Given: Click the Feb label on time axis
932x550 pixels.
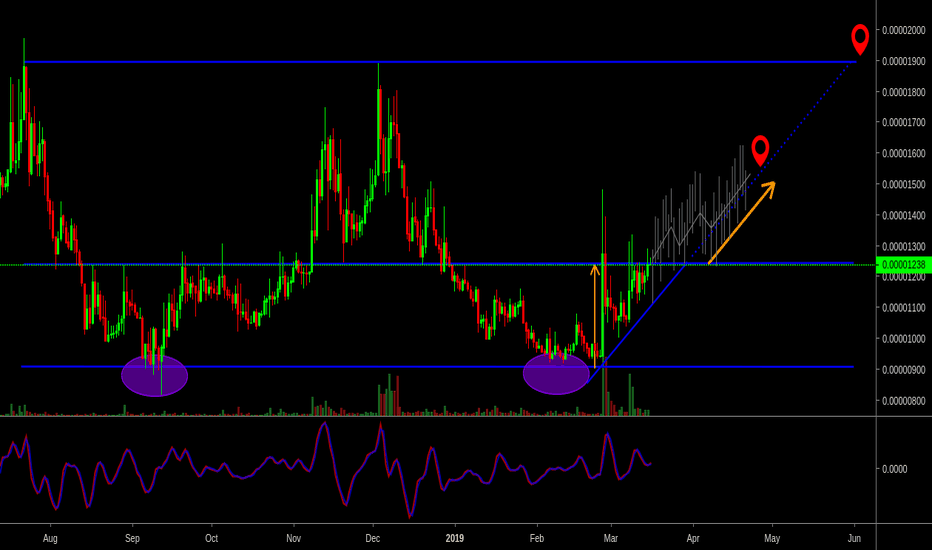Looking at the screenshot, I should pos(537,538).
